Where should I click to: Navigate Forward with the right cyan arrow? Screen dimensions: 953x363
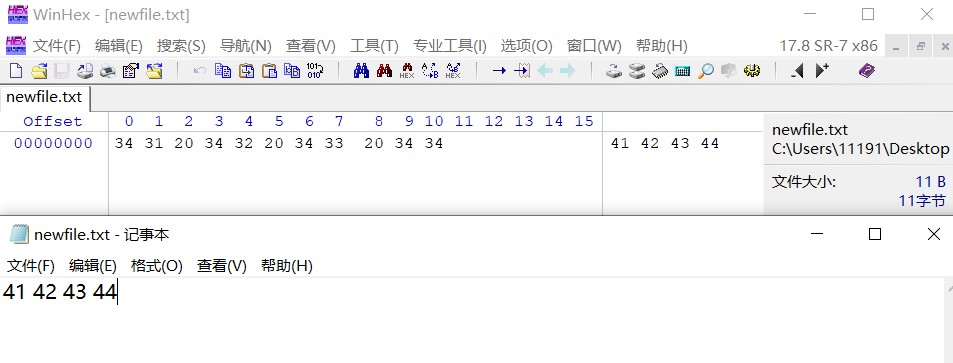pyautogui.click(x=568, y=71)
